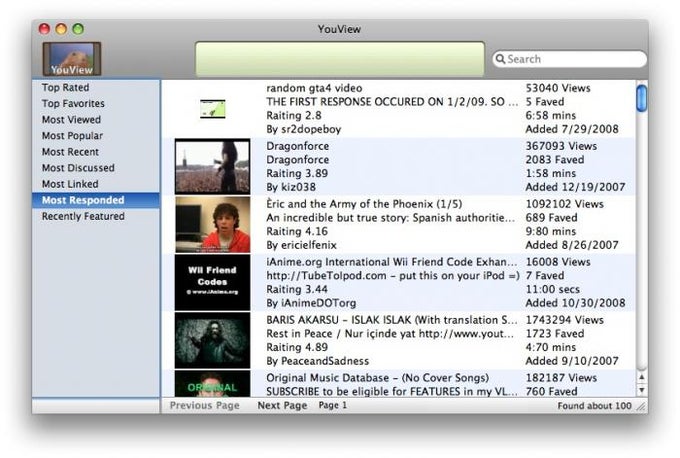Click the author 'By PeaceandSadness'
Screen dimensions: 680x458
click(x=317, y=361)
